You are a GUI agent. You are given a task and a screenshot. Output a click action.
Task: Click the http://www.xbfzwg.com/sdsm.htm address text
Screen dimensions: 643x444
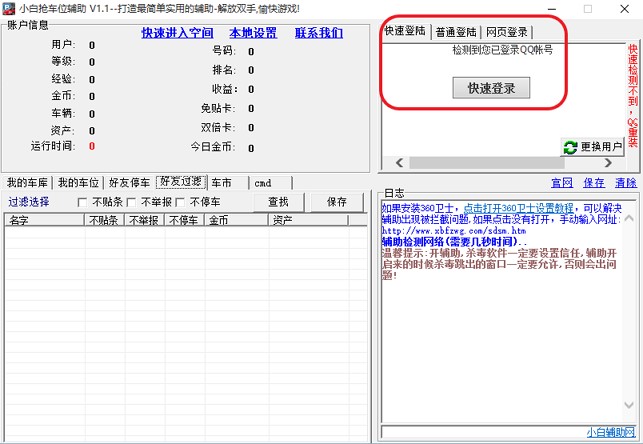click(454, 231)
